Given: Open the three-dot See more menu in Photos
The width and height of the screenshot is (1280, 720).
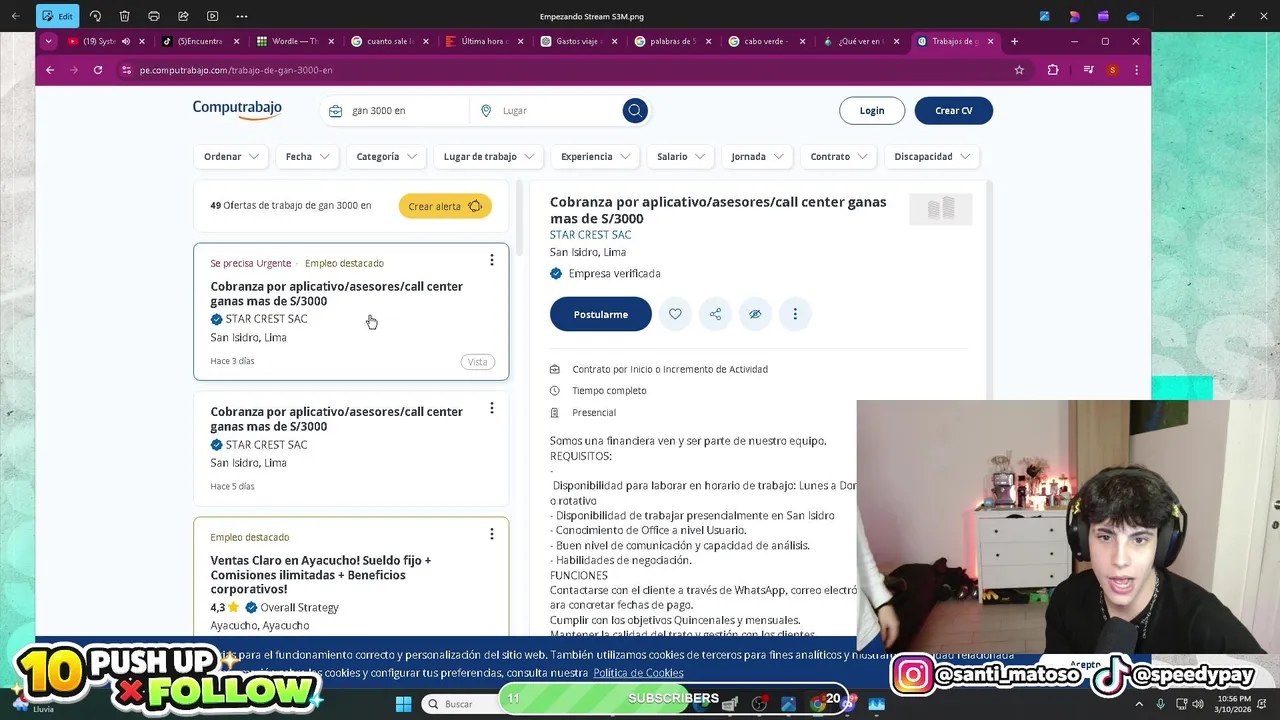Looking at the screenshot, I should [x=242, y=16].
